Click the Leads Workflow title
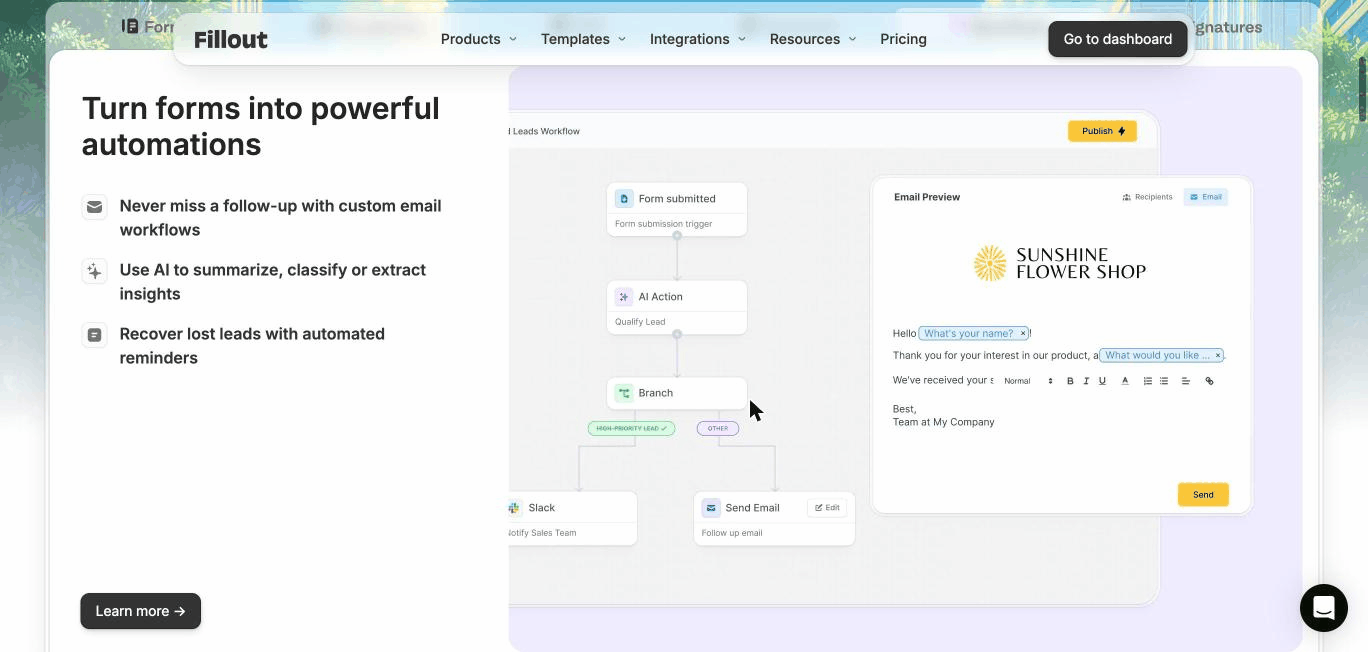Image resolution: width=1368 pixels, height=652 pixels. [544, 131]
